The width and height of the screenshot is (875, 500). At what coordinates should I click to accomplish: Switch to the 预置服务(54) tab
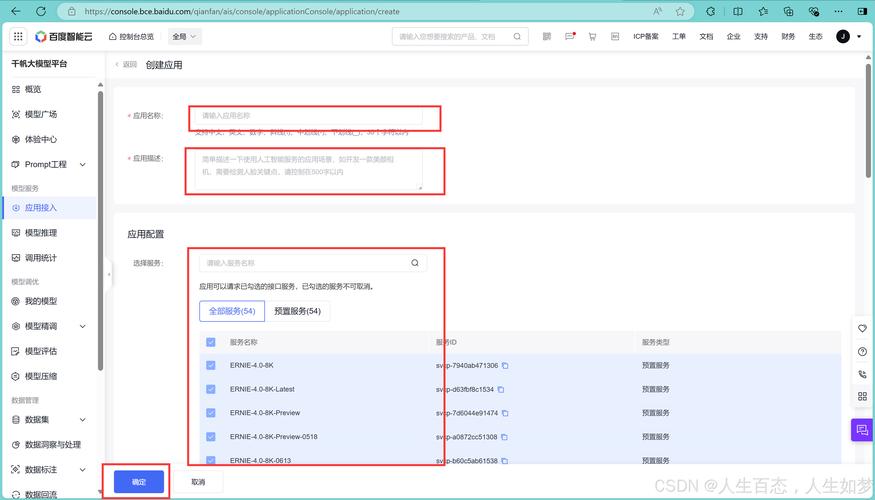click(297, 311)
